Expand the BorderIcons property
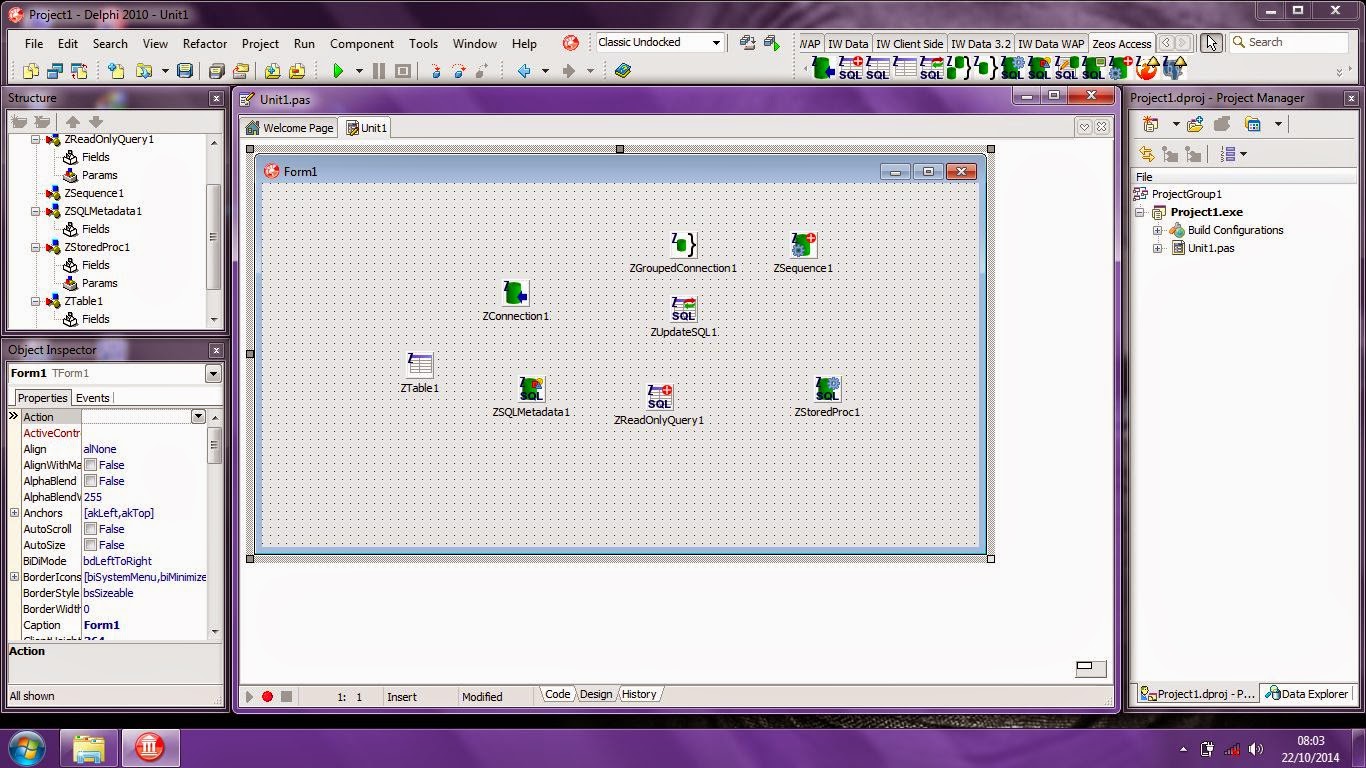Screen dimensions: 1366x768 point(15,577)
